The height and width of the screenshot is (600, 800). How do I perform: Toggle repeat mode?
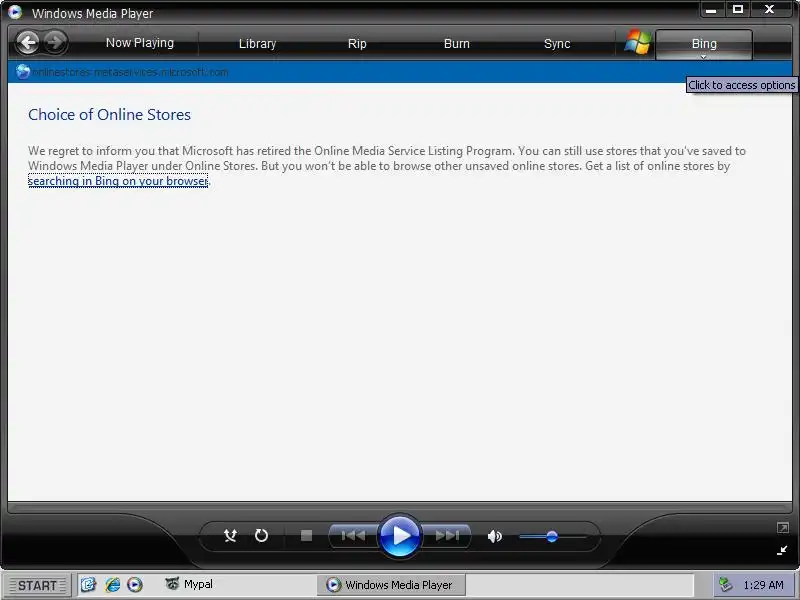click(261, 536)
